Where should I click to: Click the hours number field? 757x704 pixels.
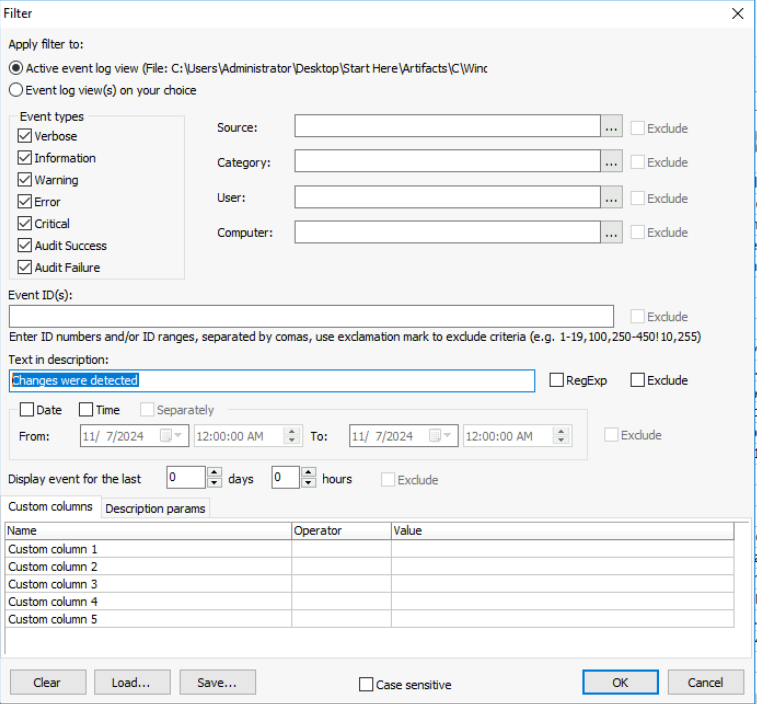pos(286,478)
